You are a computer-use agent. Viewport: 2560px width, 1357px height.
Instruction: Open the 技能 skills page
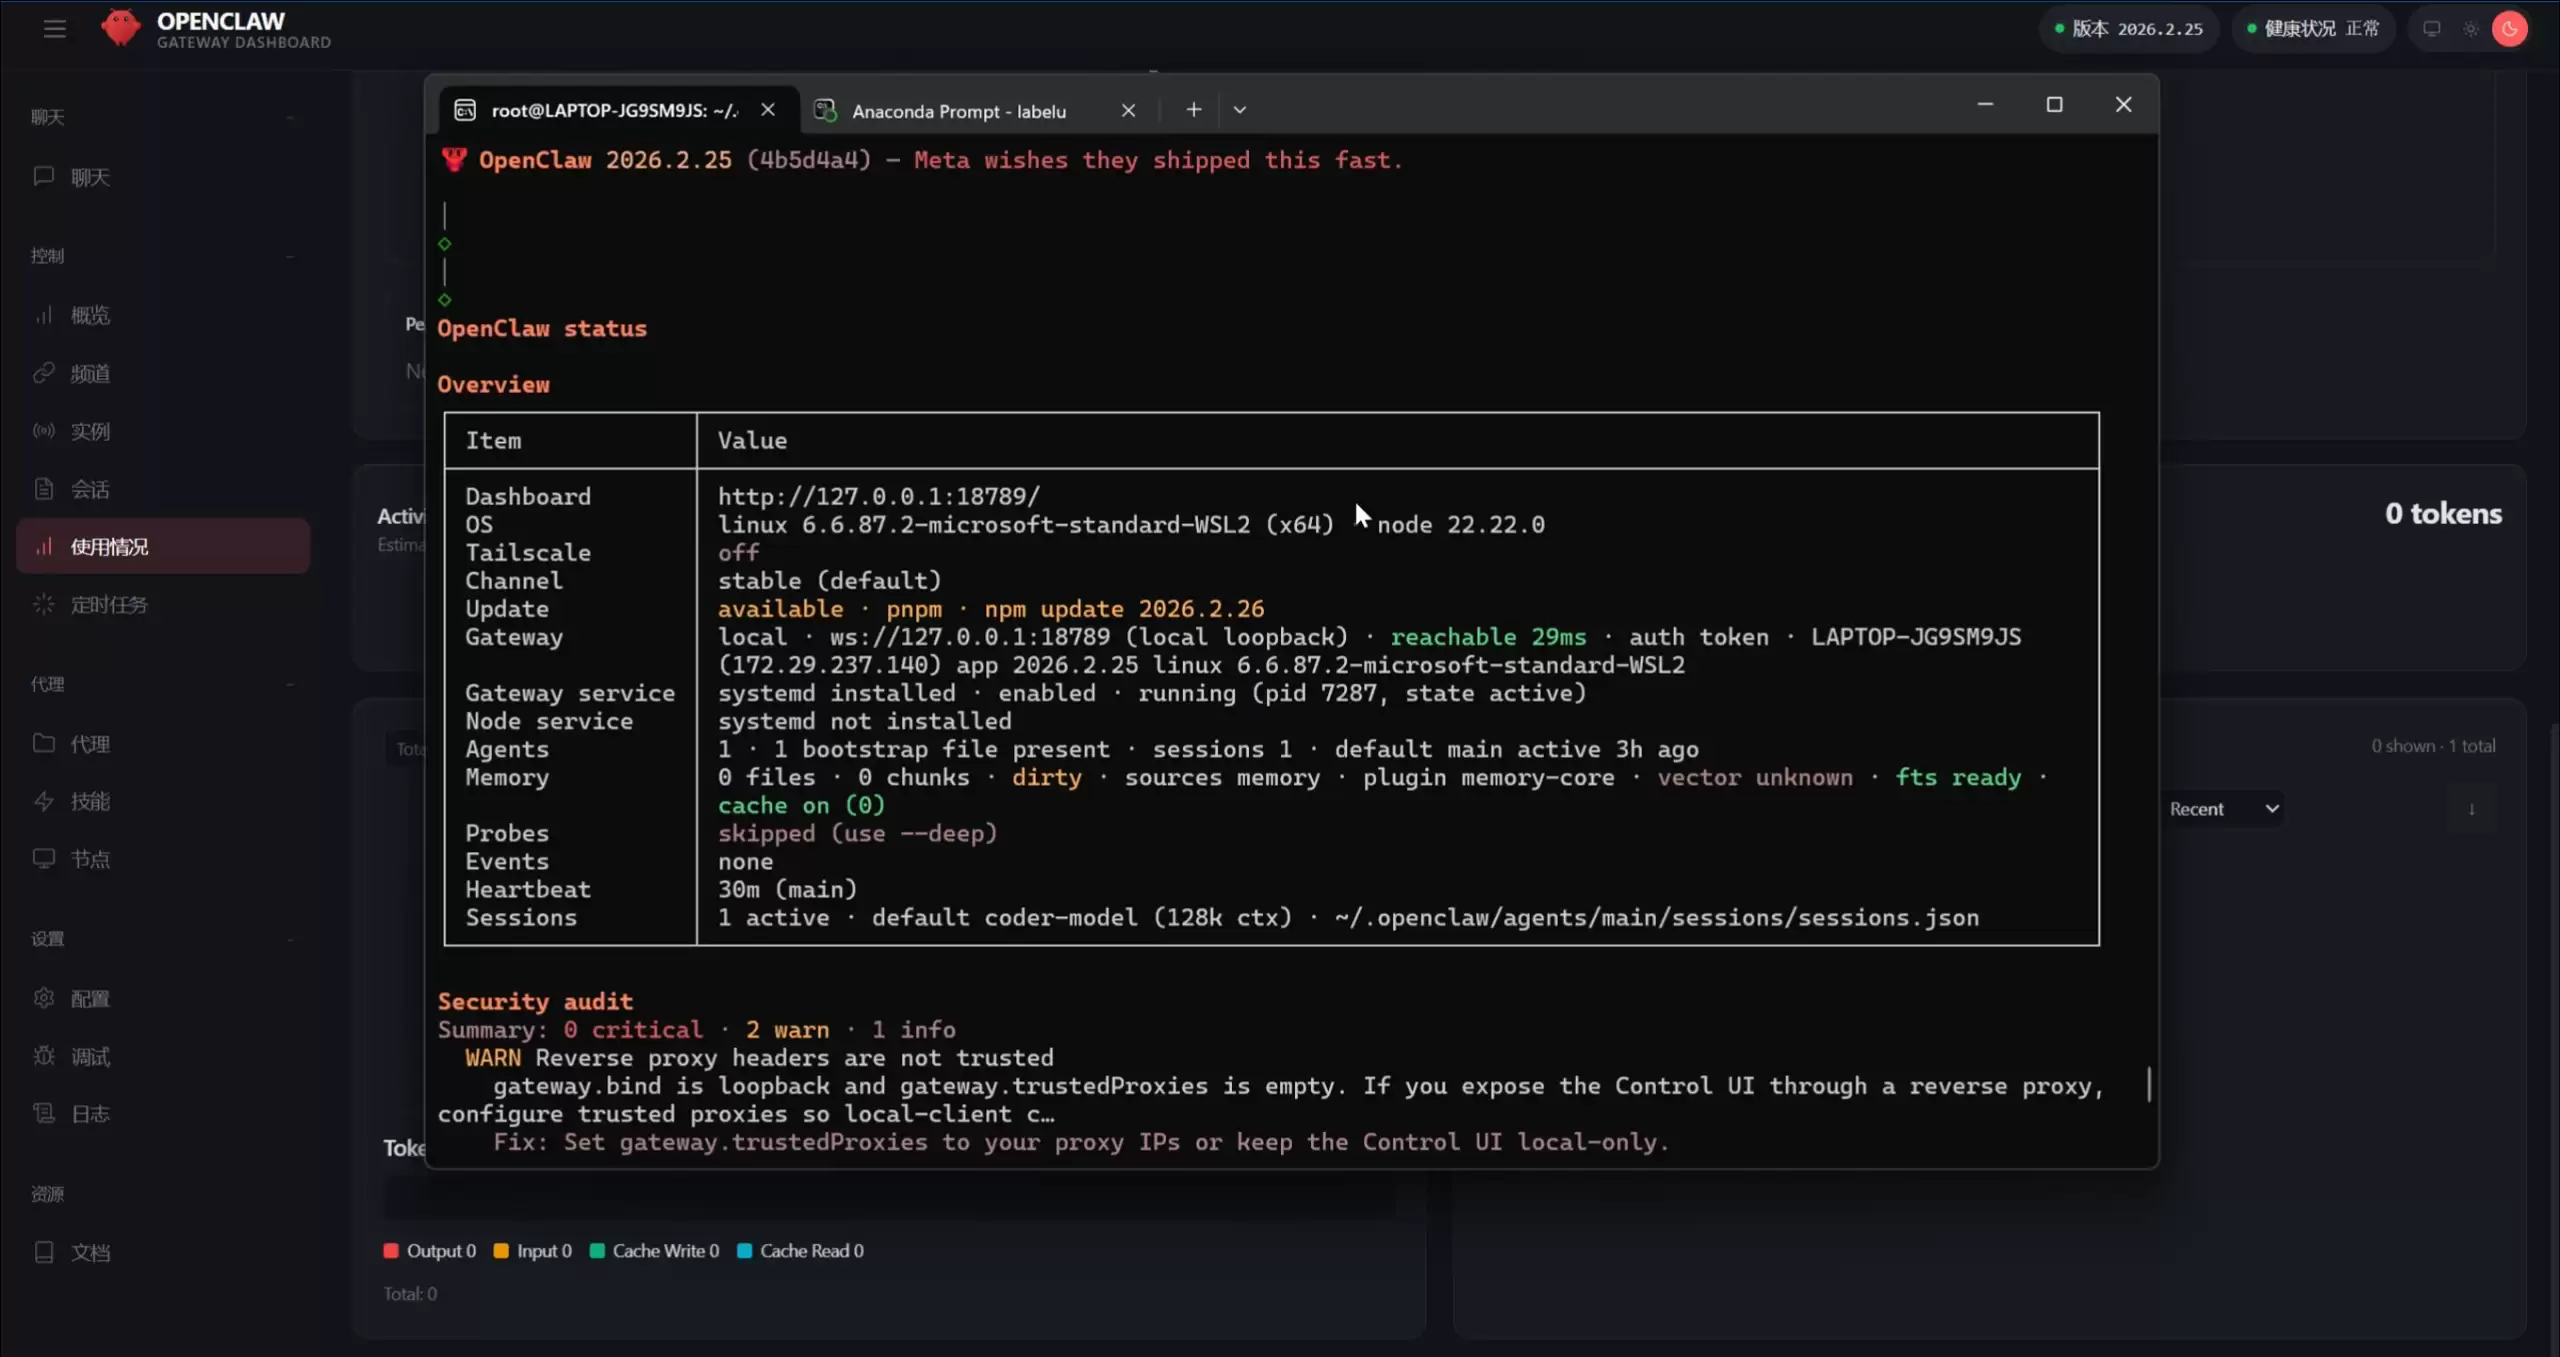pos(90,801)
